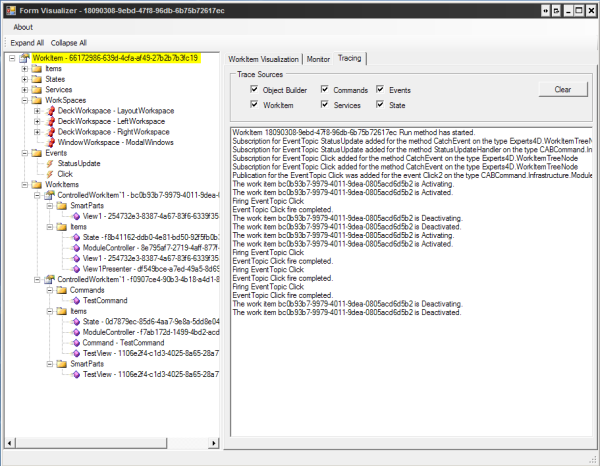Click the tree's right scroll arrow

click(214, 443)
